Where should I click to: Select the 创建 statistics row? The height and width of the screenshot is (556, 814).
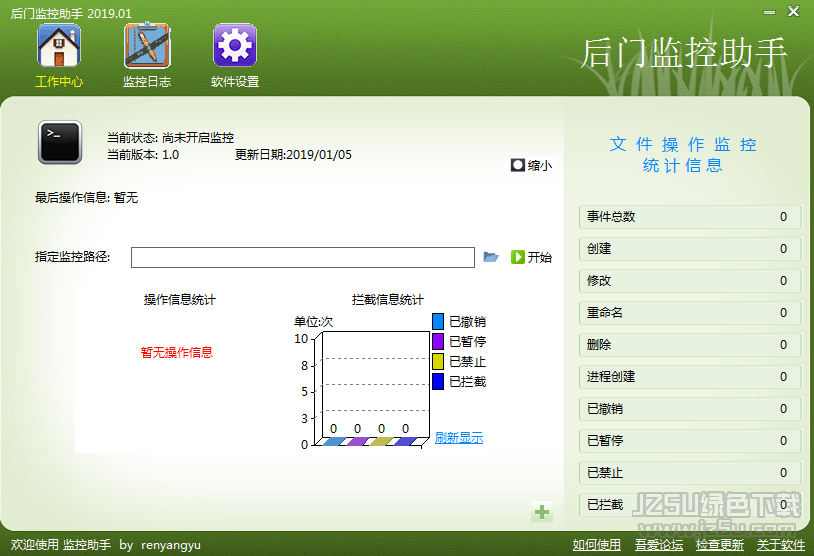click(x=690, y=249)
